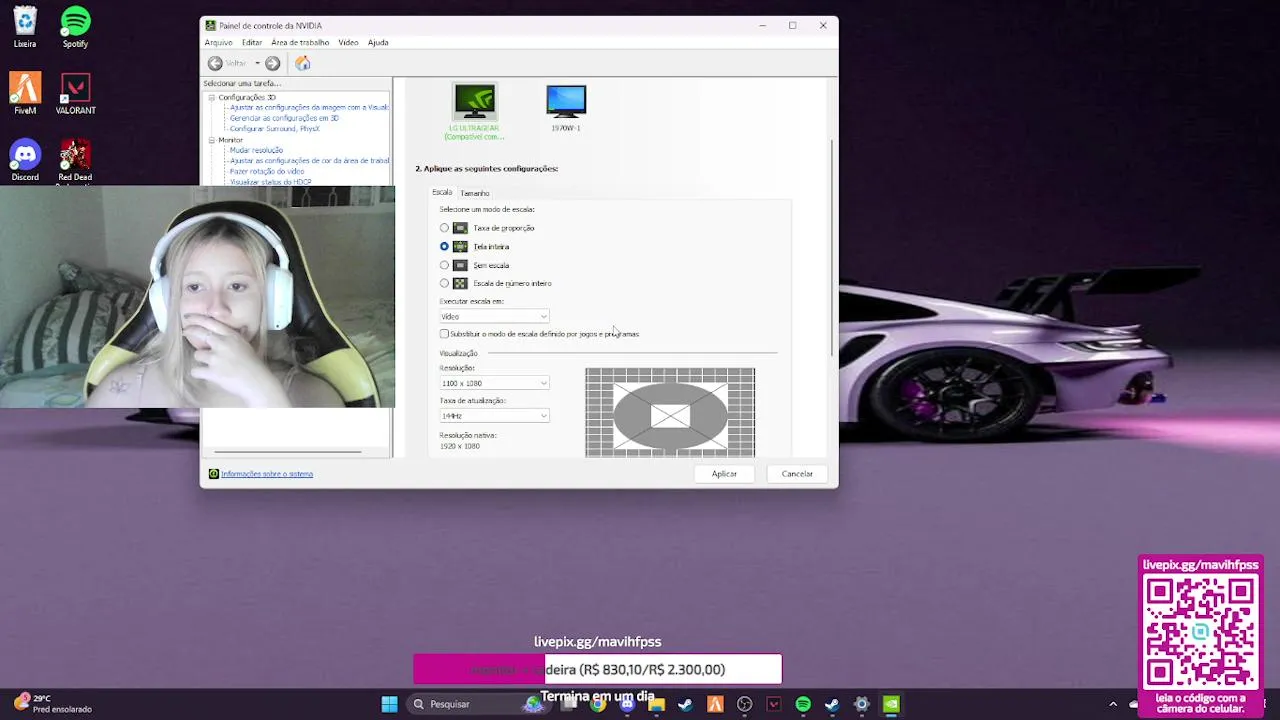Open Configurar Surround, PhysX

[x=275, y=129]
